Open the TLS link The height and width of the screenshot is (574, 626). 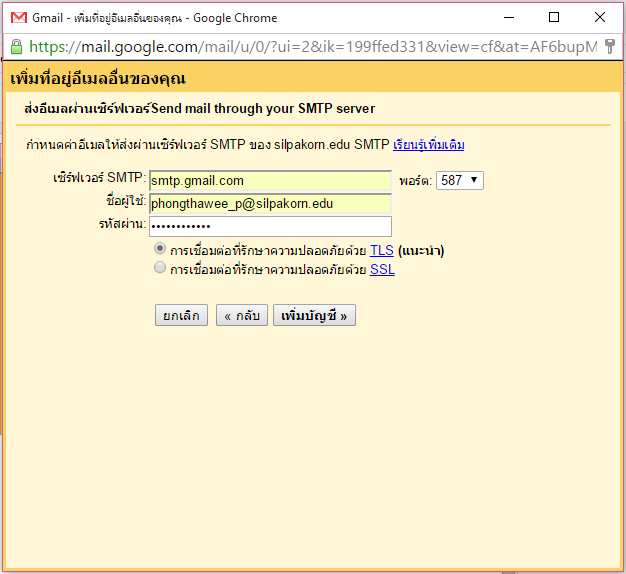pos(382,250)
